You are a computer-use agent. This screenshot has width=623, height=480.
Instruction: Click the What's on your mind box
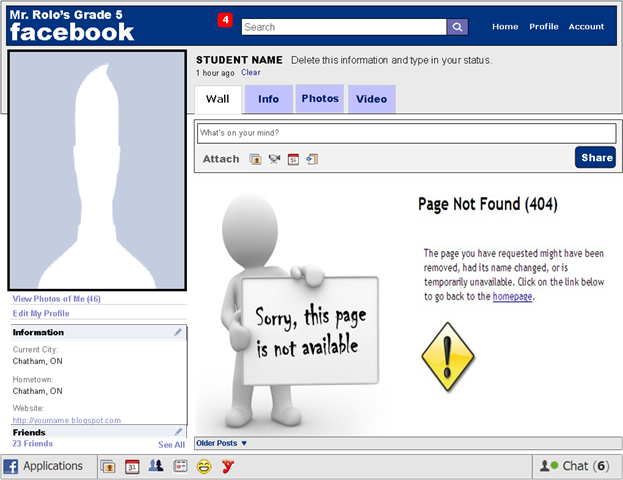tap(406, 133)
